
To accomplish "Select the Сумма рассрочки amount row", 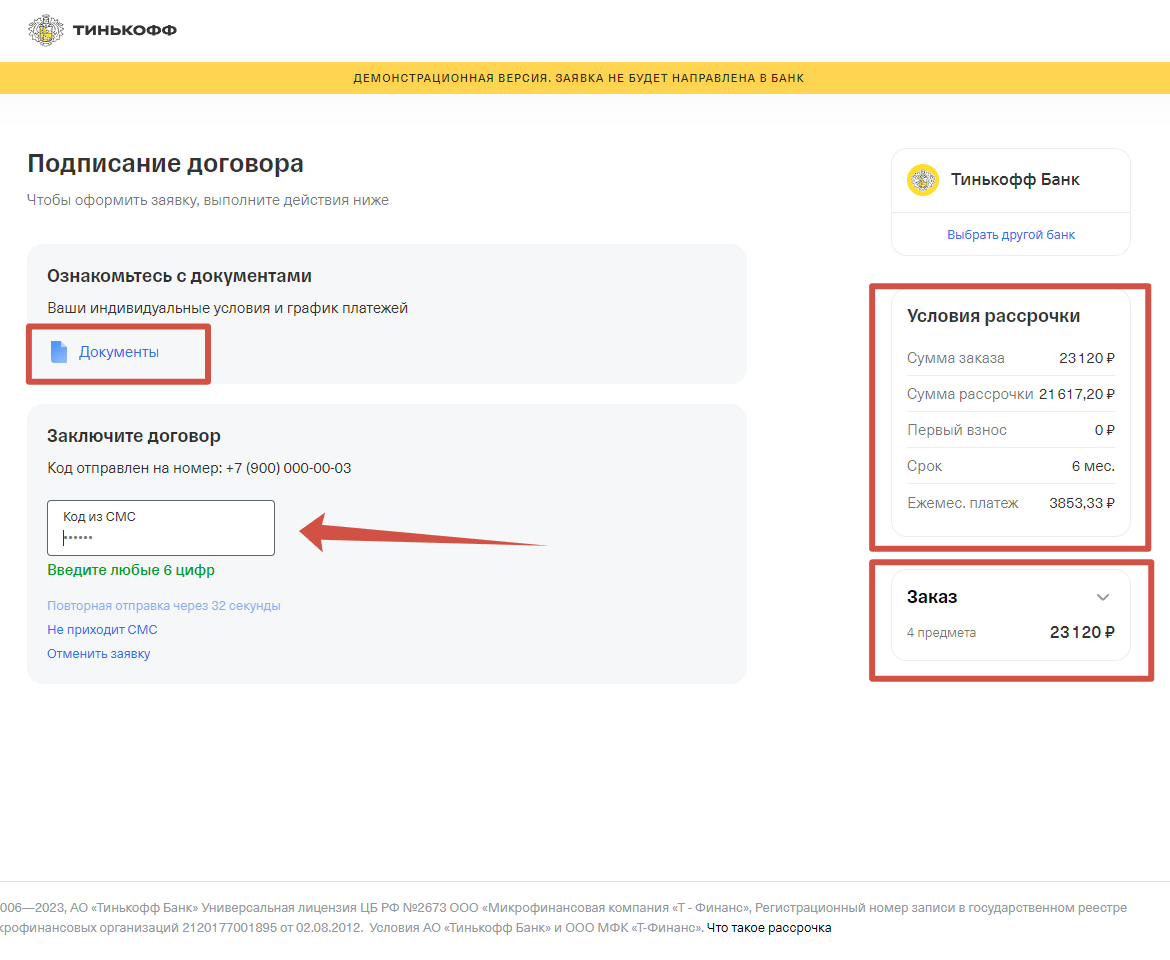I will coord(1010,394).
